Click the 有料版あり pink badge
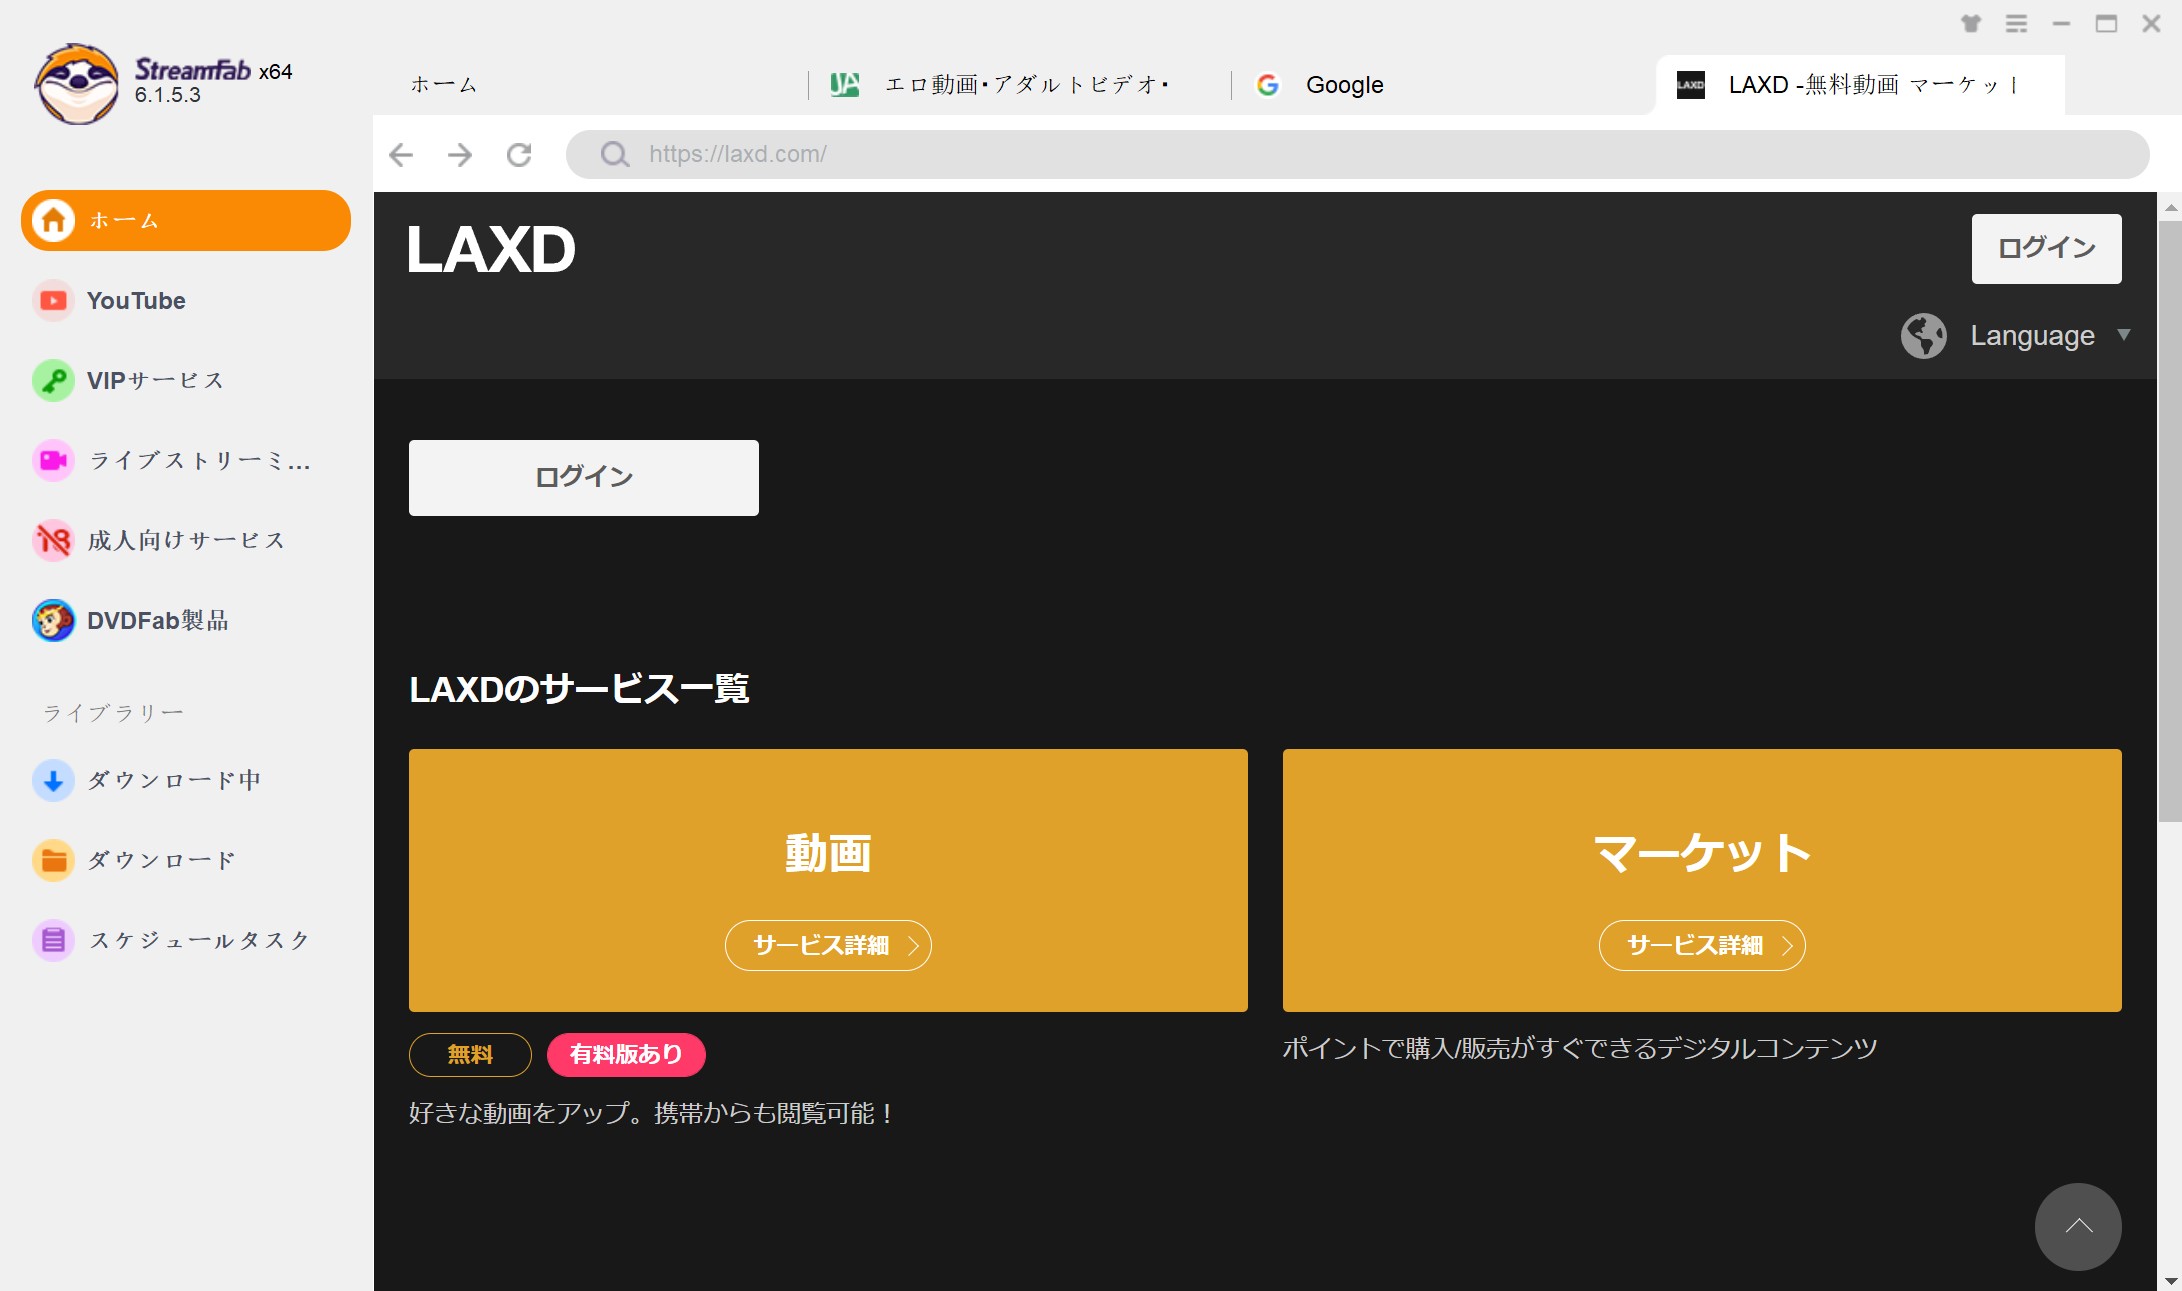 point(626,1054)
